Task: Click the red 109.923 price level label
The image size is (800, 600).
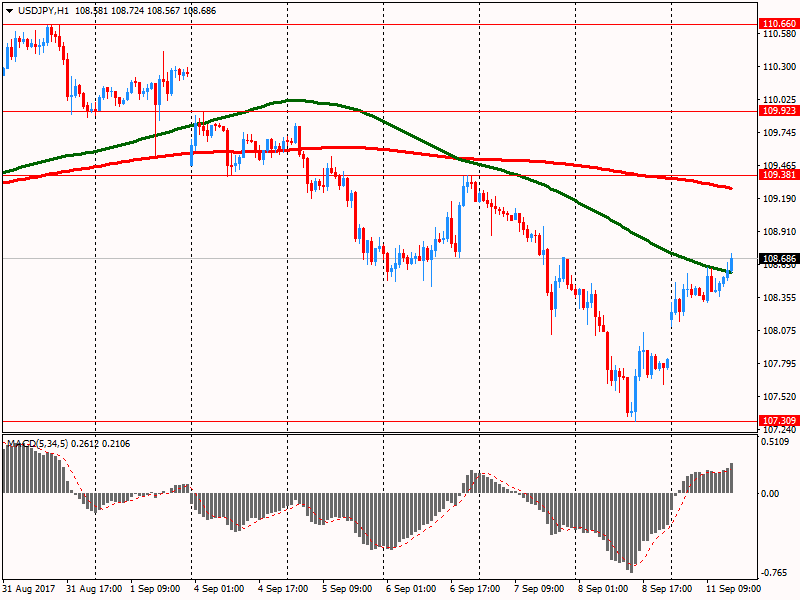Action: point(779,111)
